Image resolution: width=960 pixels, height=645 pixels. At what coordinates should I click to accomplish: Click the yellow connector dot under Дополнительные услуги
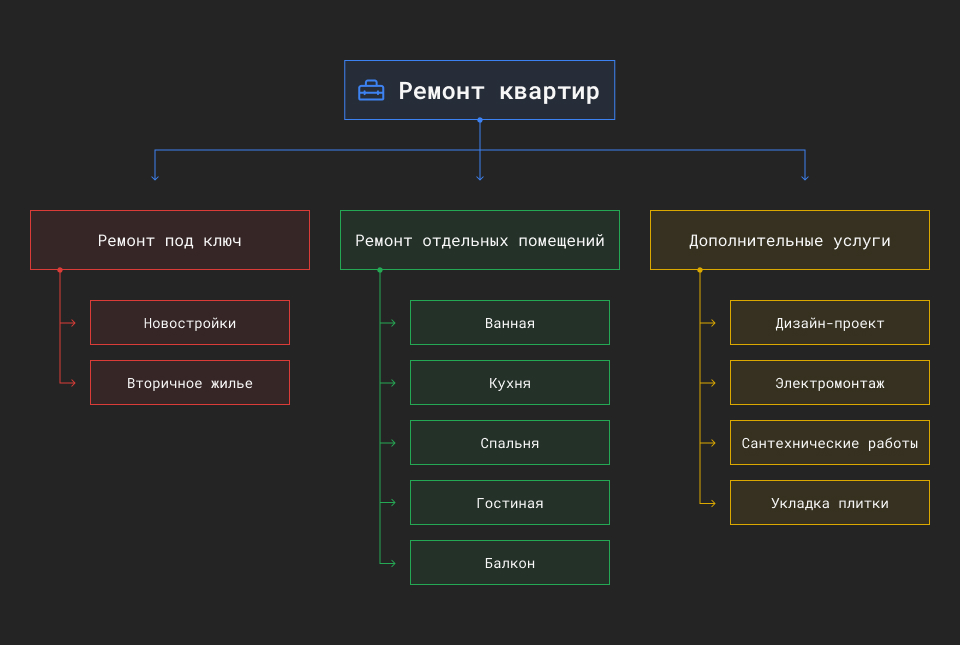700,270
